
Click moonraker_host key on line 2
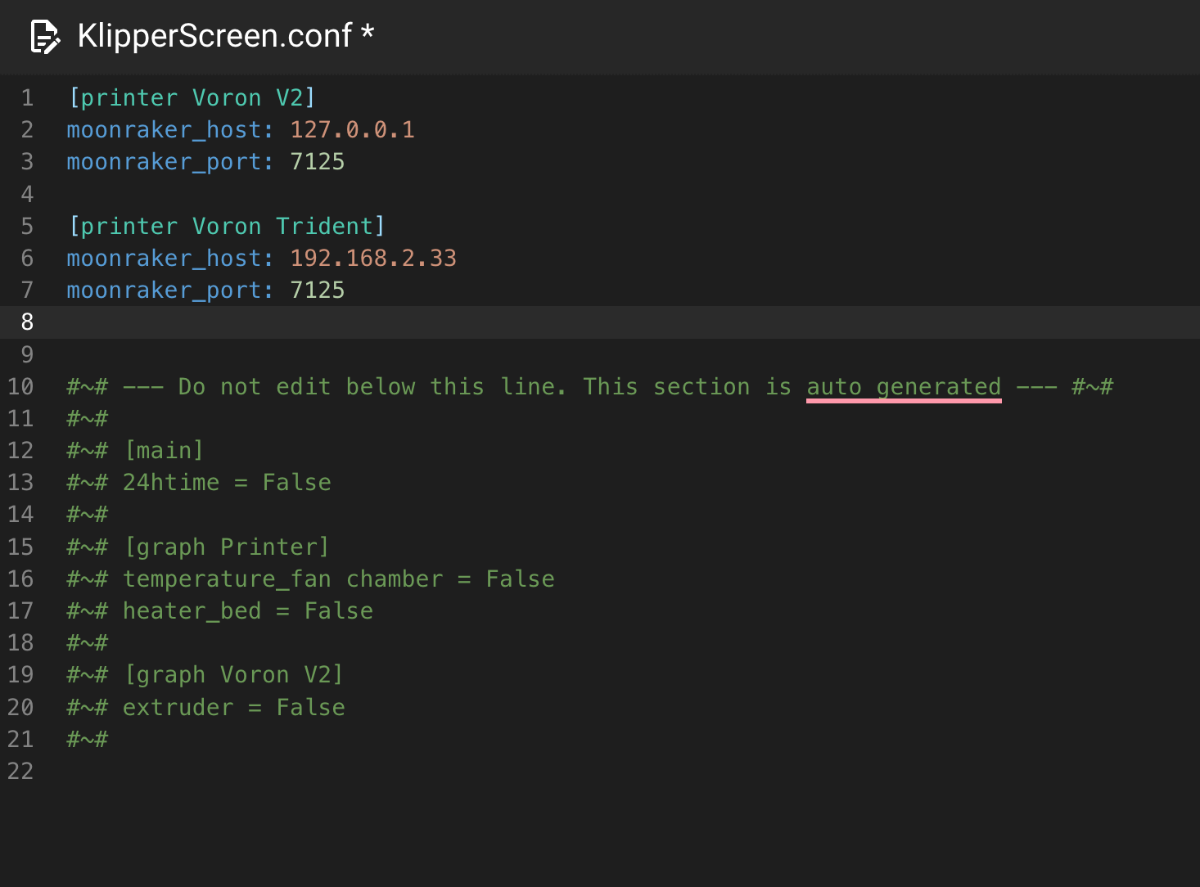tap(170, 130)
